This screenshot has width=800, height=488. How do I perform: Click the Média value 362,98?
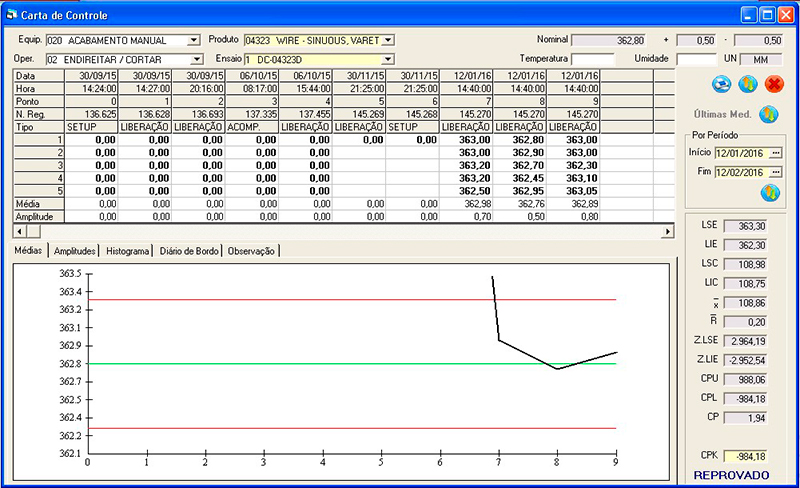coord(466,204)
